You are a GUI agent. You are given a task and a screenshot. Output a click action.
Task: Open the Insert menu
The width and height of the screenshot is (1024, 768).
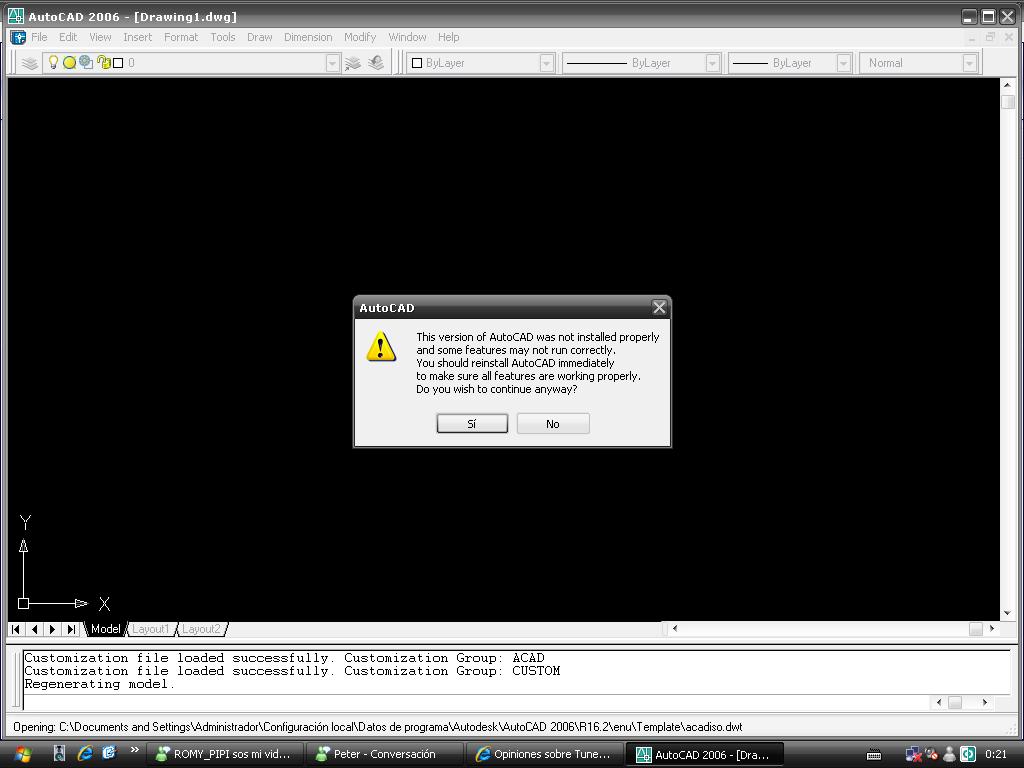click(x=138, y=37)
